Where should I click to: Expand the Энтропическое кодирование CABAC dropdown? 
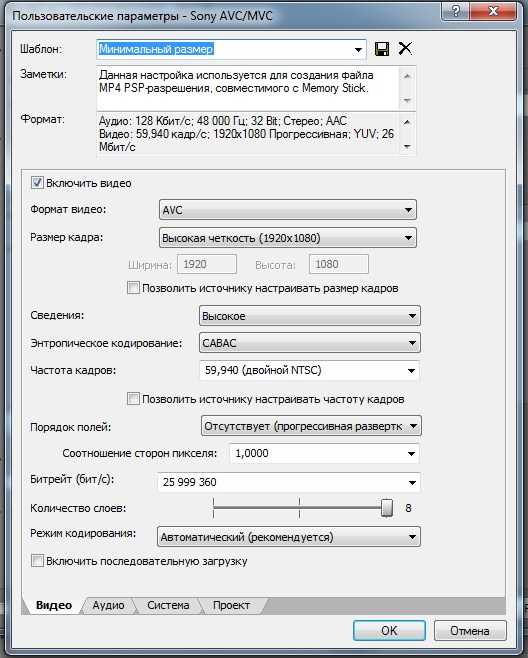pyautogui.click(x=310, y=343)
